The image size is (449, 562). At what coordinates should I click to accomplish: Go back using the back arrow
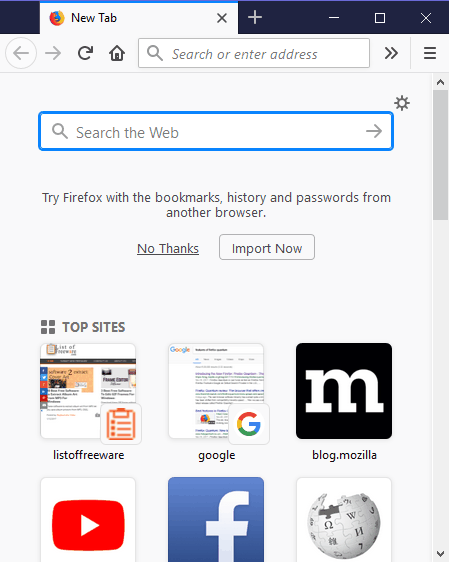click(21, 53)
